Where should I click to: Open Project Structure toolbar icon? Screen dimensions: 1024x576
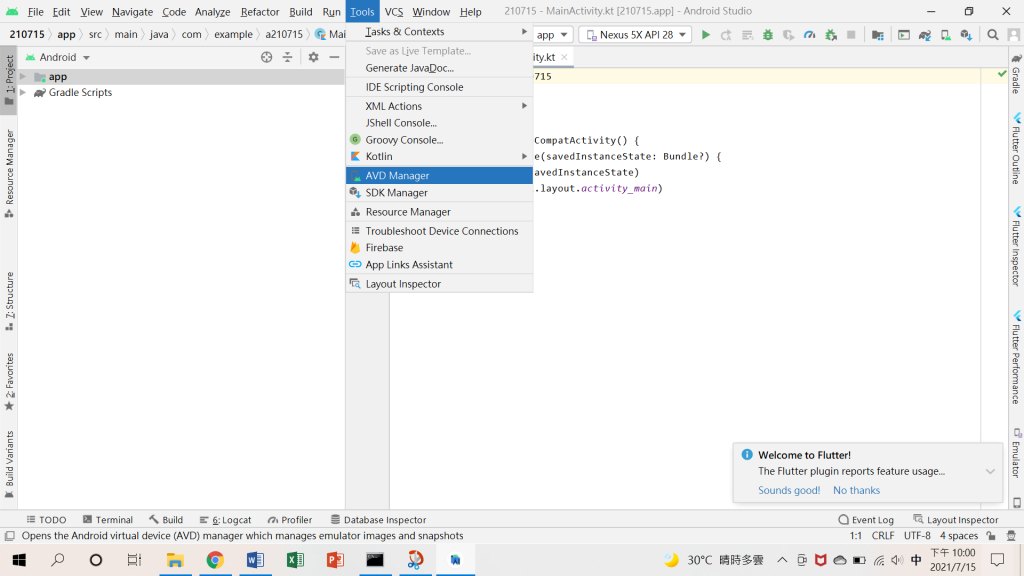tap(878, 35)
